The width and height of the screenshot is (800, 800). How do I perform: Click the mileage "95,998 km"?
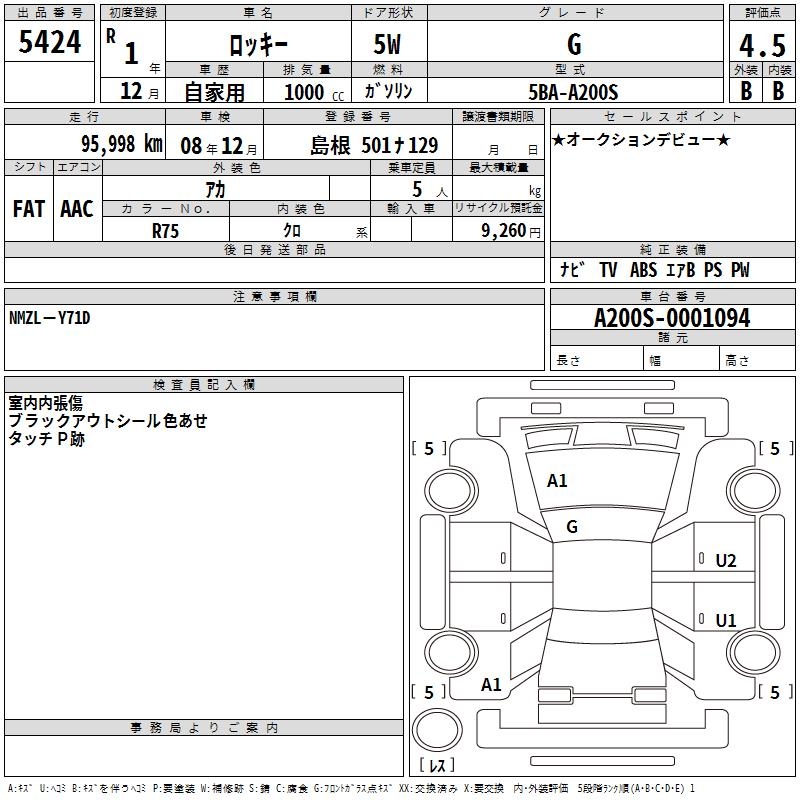(x=122, y=144)
